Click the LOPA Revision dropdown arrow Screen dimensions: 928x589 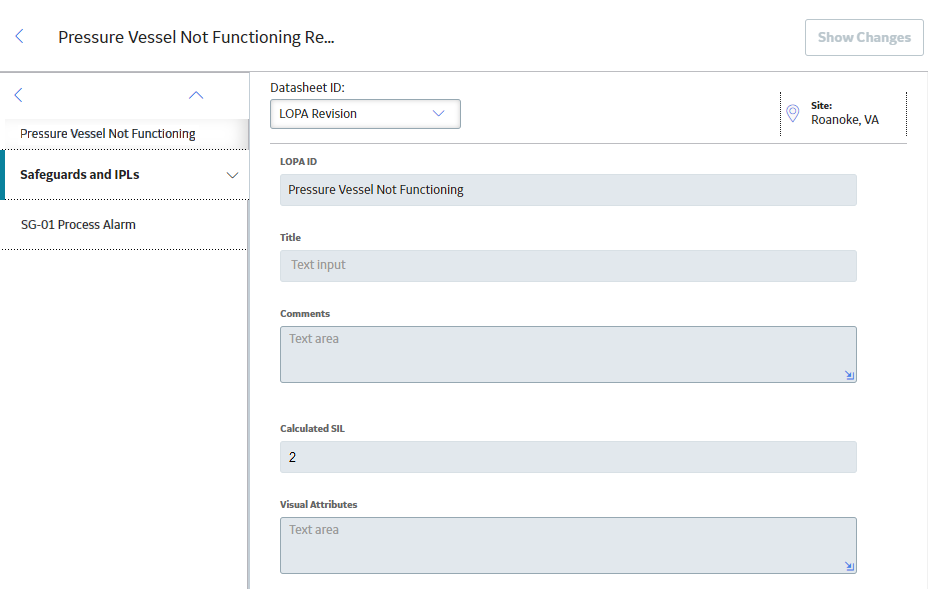click(x=439, y=114)
